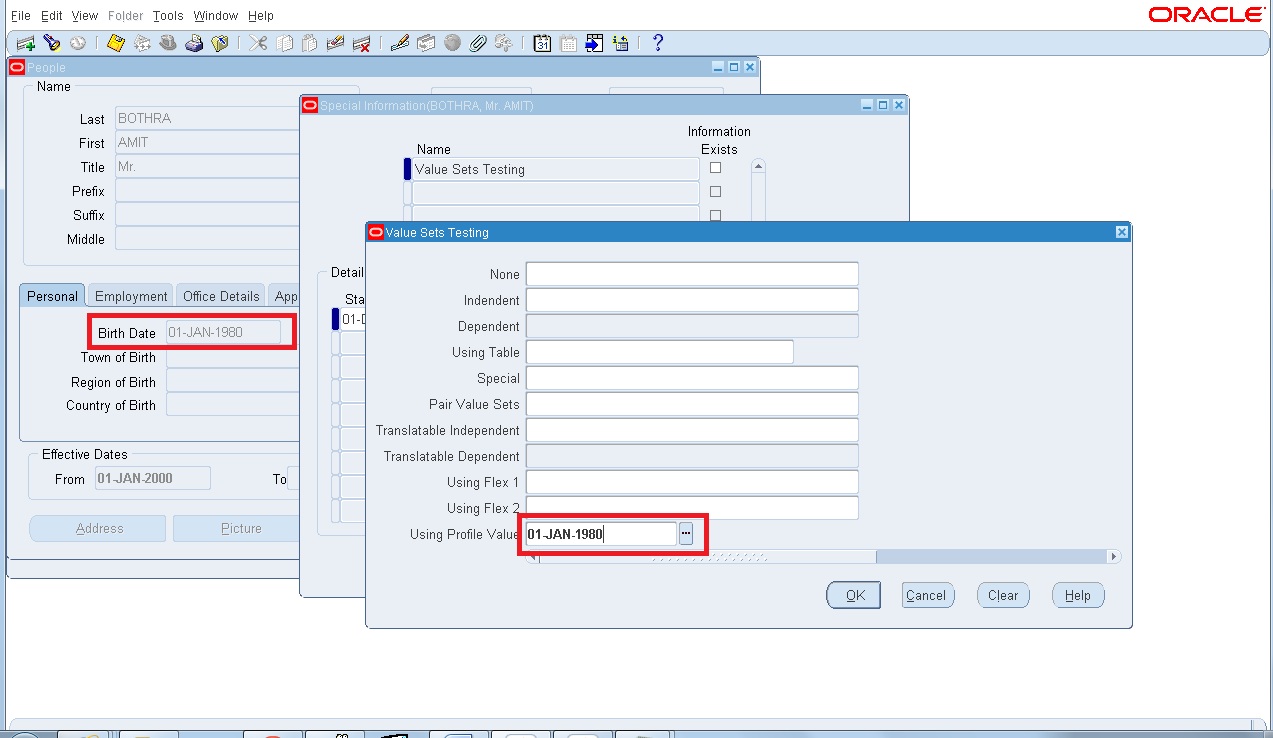Open the Tools menu
Viewport: 1273px width, 738px height.
tap(167, 15)
